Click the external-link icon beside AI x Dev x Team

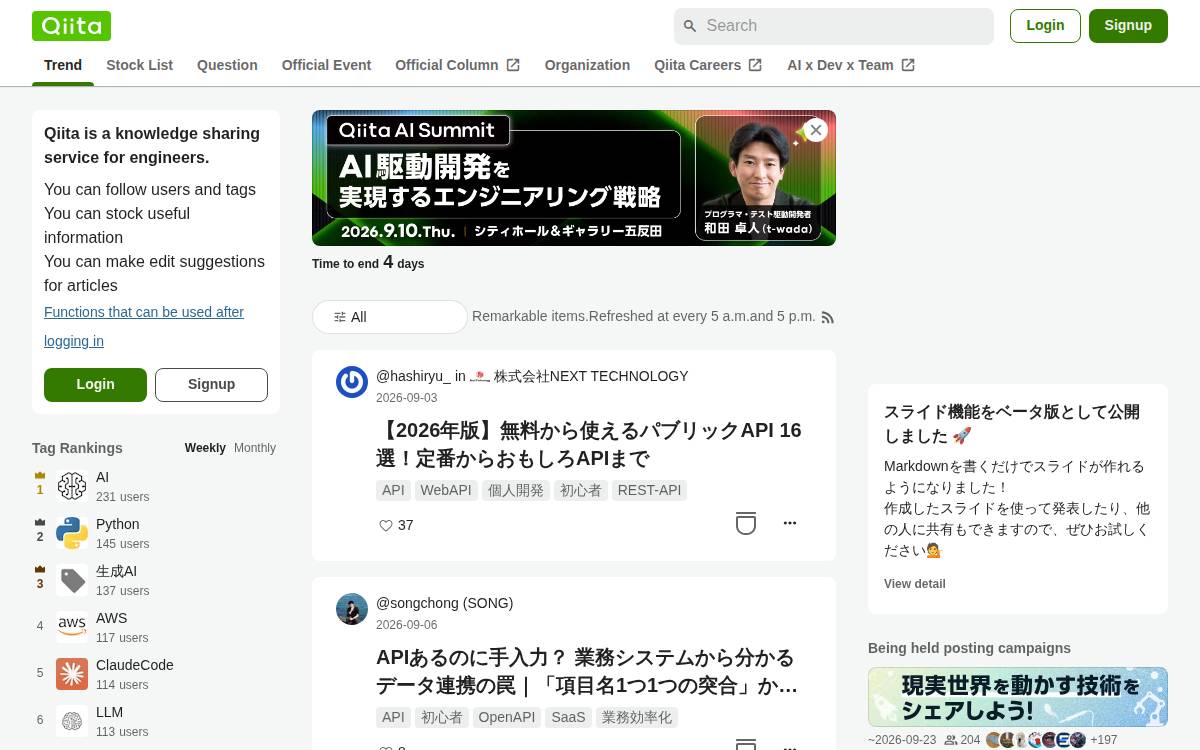pos(908,65)
